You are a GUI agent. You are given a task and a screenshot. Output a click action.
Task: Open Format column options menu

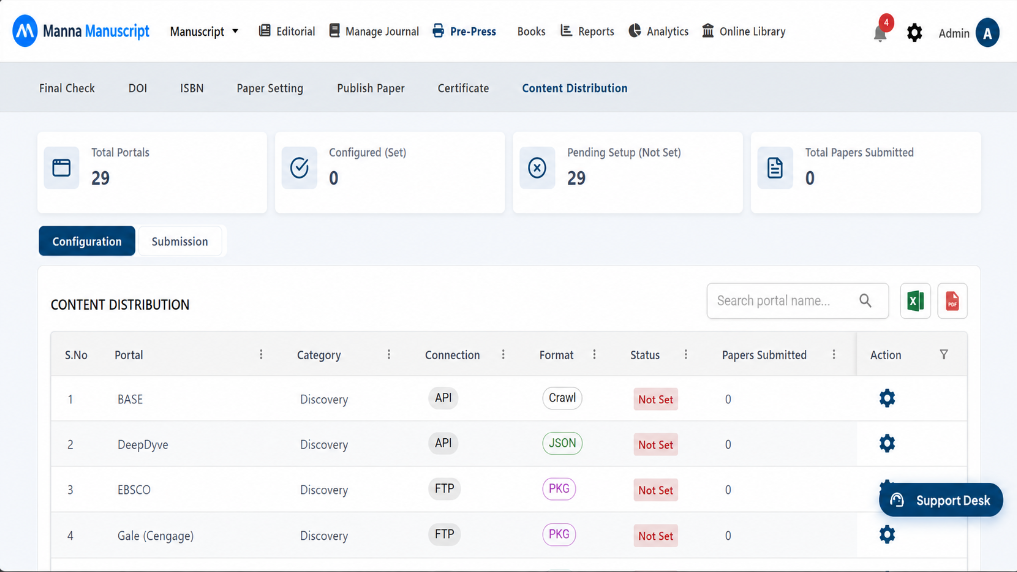pyautogui.click(x=594, y=354)
